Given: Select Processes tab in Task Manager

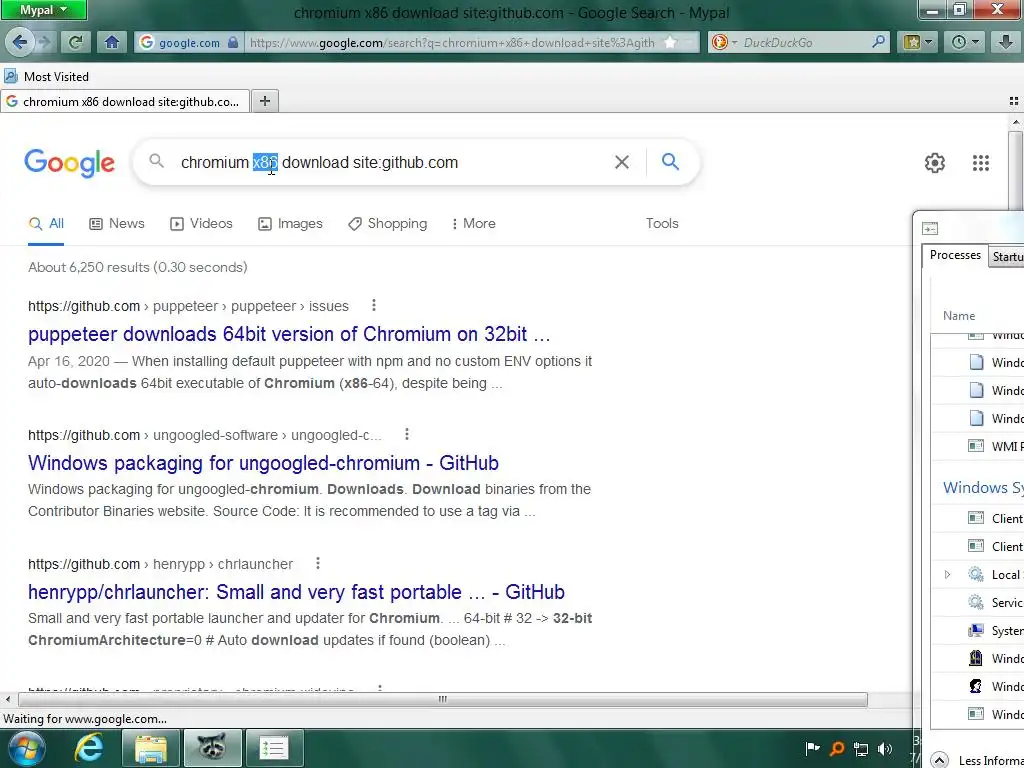Looking at the screenshot, I should (x=955, y=255).
